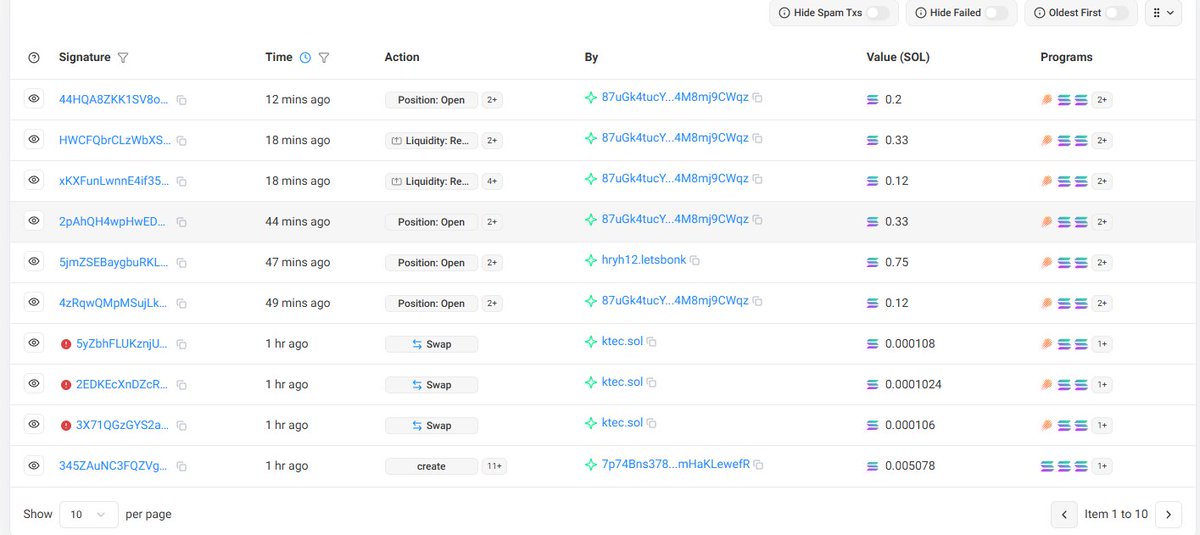The width and height of the screenshot is (1200, 535).
Task: View details eye icon for 5jmZSEBaygbuRKL row
Action: click(x=34, y=261)
